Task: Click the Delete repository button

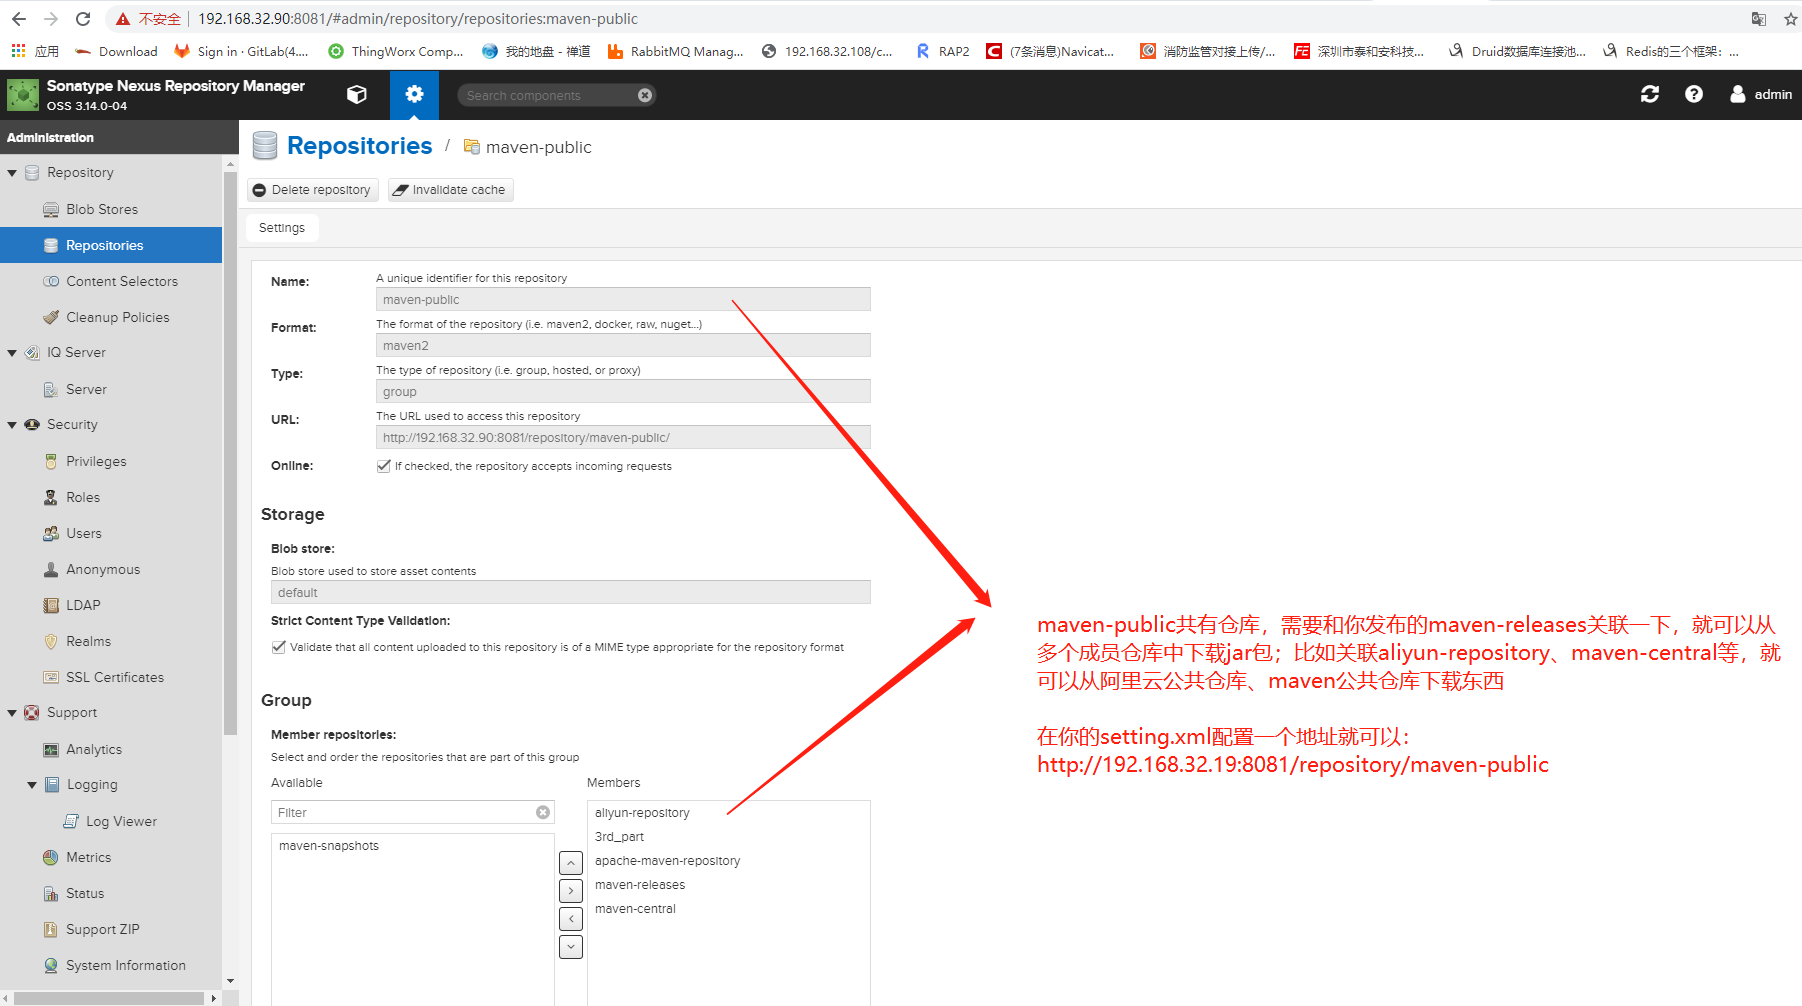Action: tap(312, 190)
